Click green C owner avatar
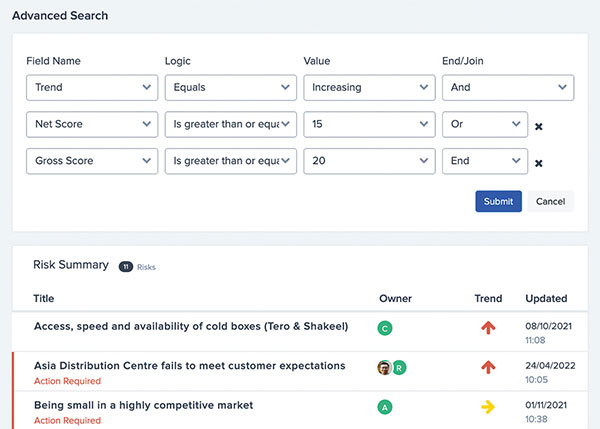Viewport: 600px width, 429px height. click(385, 328)
